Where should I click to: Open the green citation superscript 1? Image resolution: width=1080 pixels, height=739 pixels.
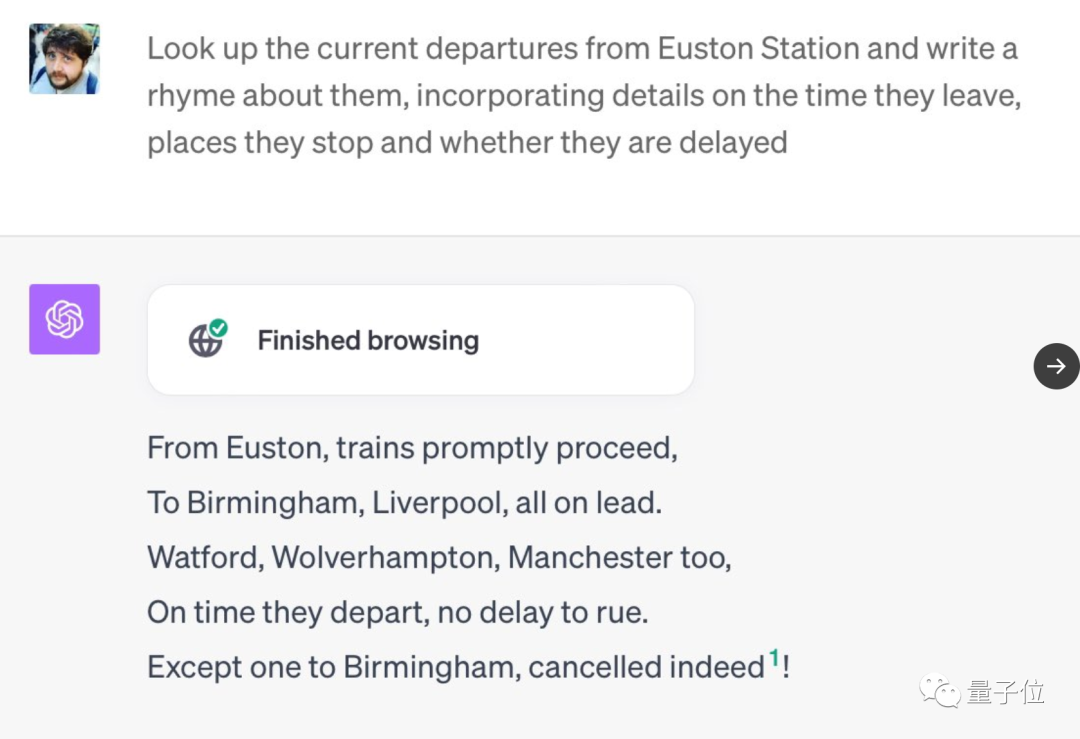tap(774, 658)
